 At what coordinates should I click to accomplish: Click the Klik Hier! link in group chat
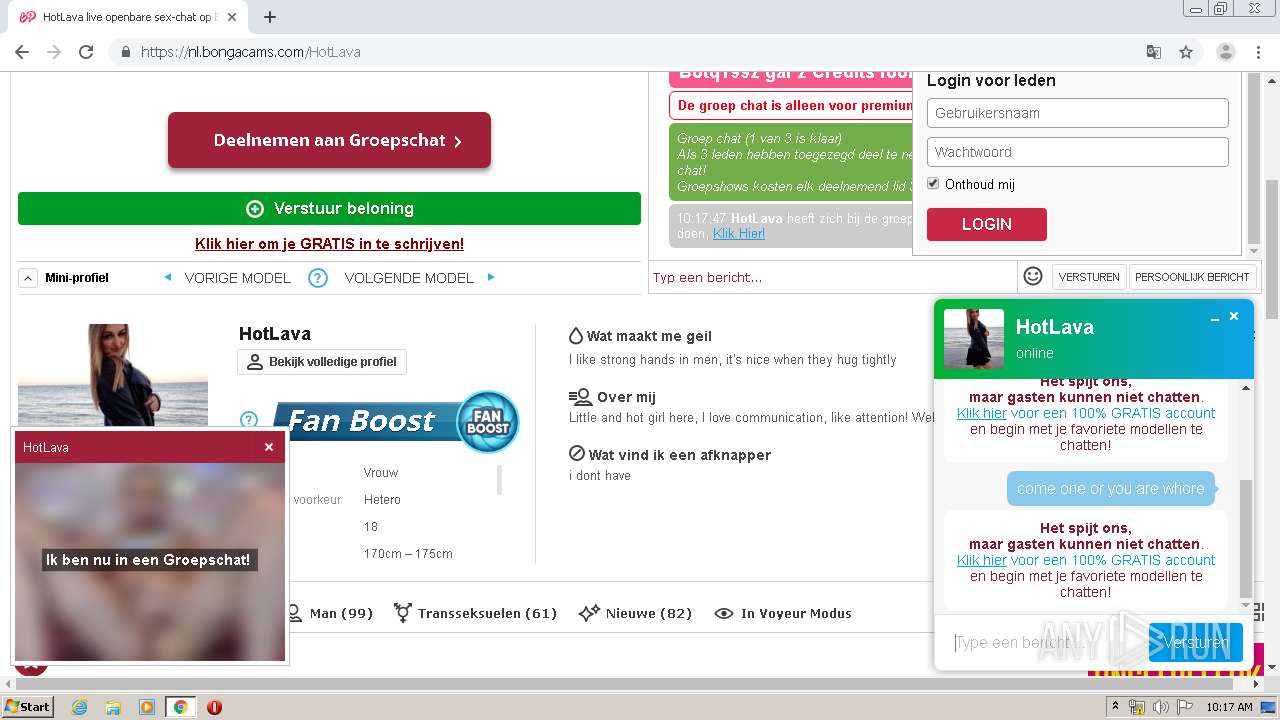738,233
